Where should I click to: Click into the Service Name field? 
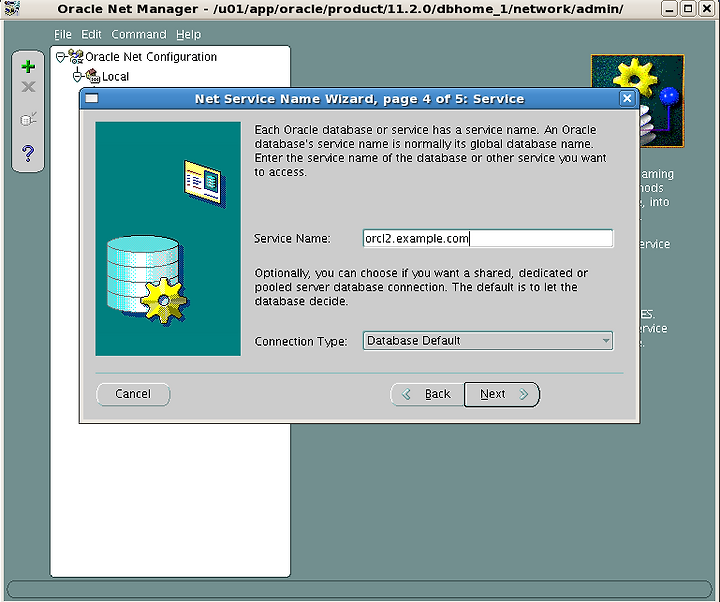488,238
